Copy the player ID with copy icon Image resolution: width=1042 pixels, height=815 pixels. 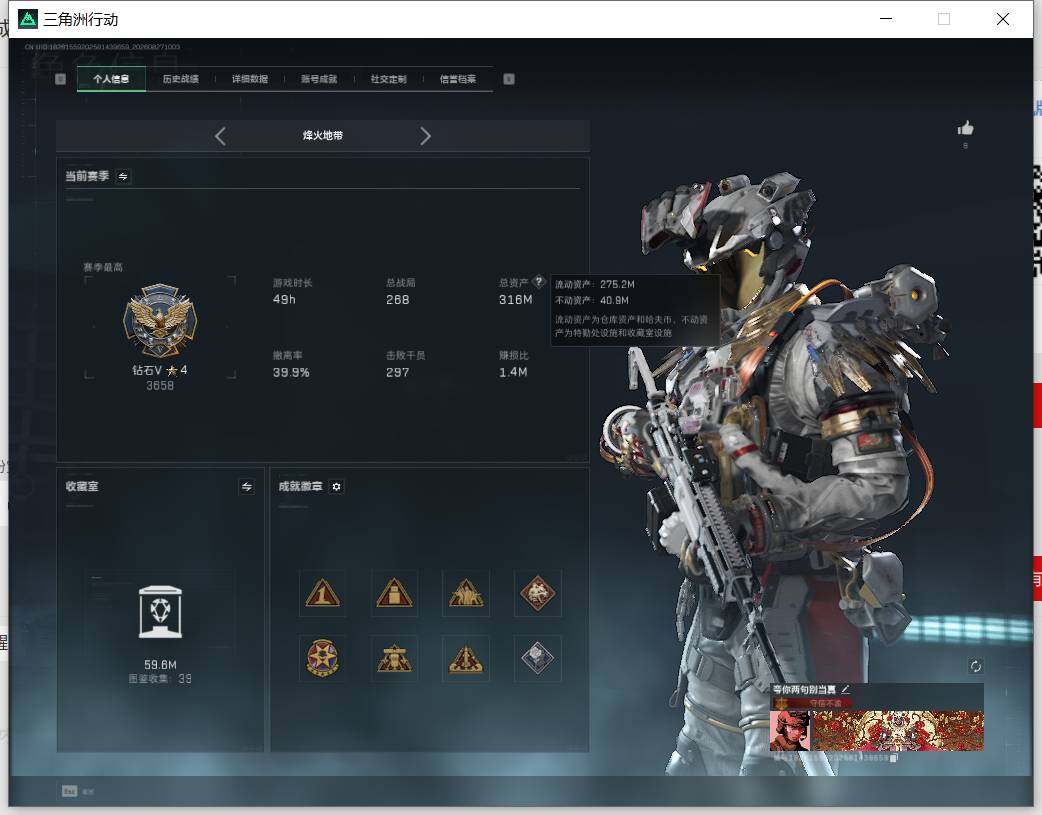[894, 757]
